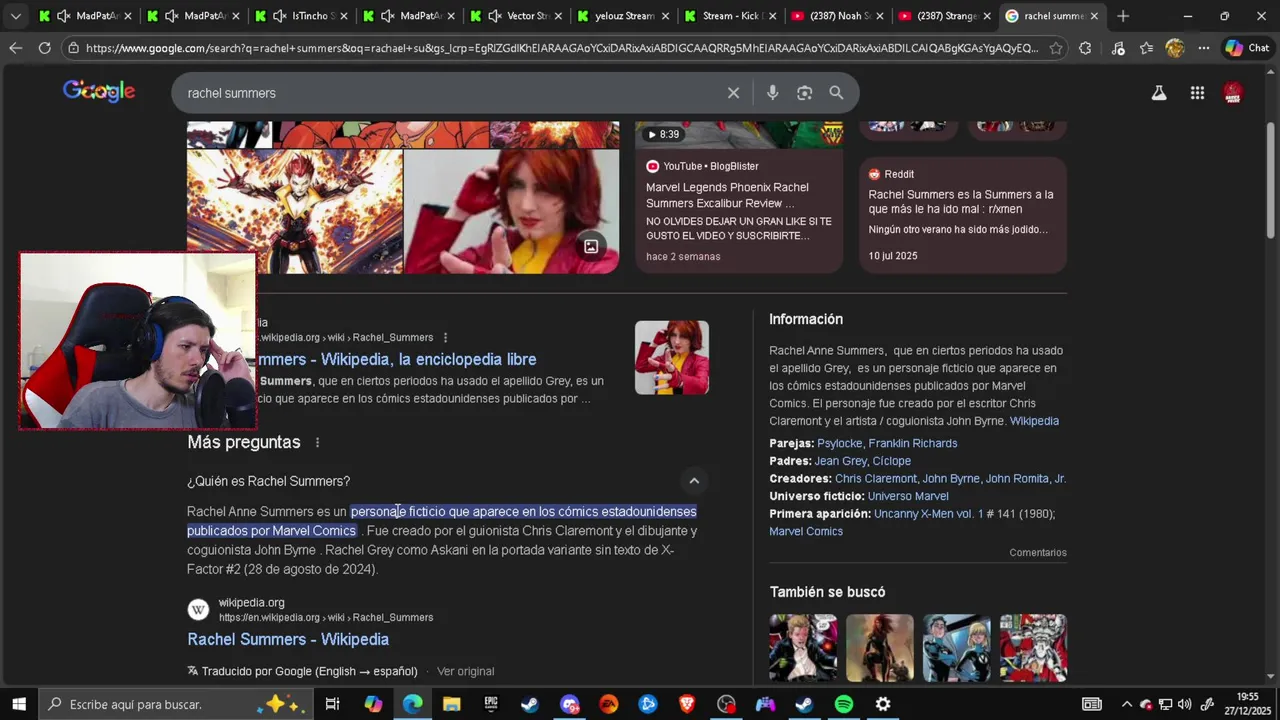
Task: Click Ver original translation link
Action: 465,671
